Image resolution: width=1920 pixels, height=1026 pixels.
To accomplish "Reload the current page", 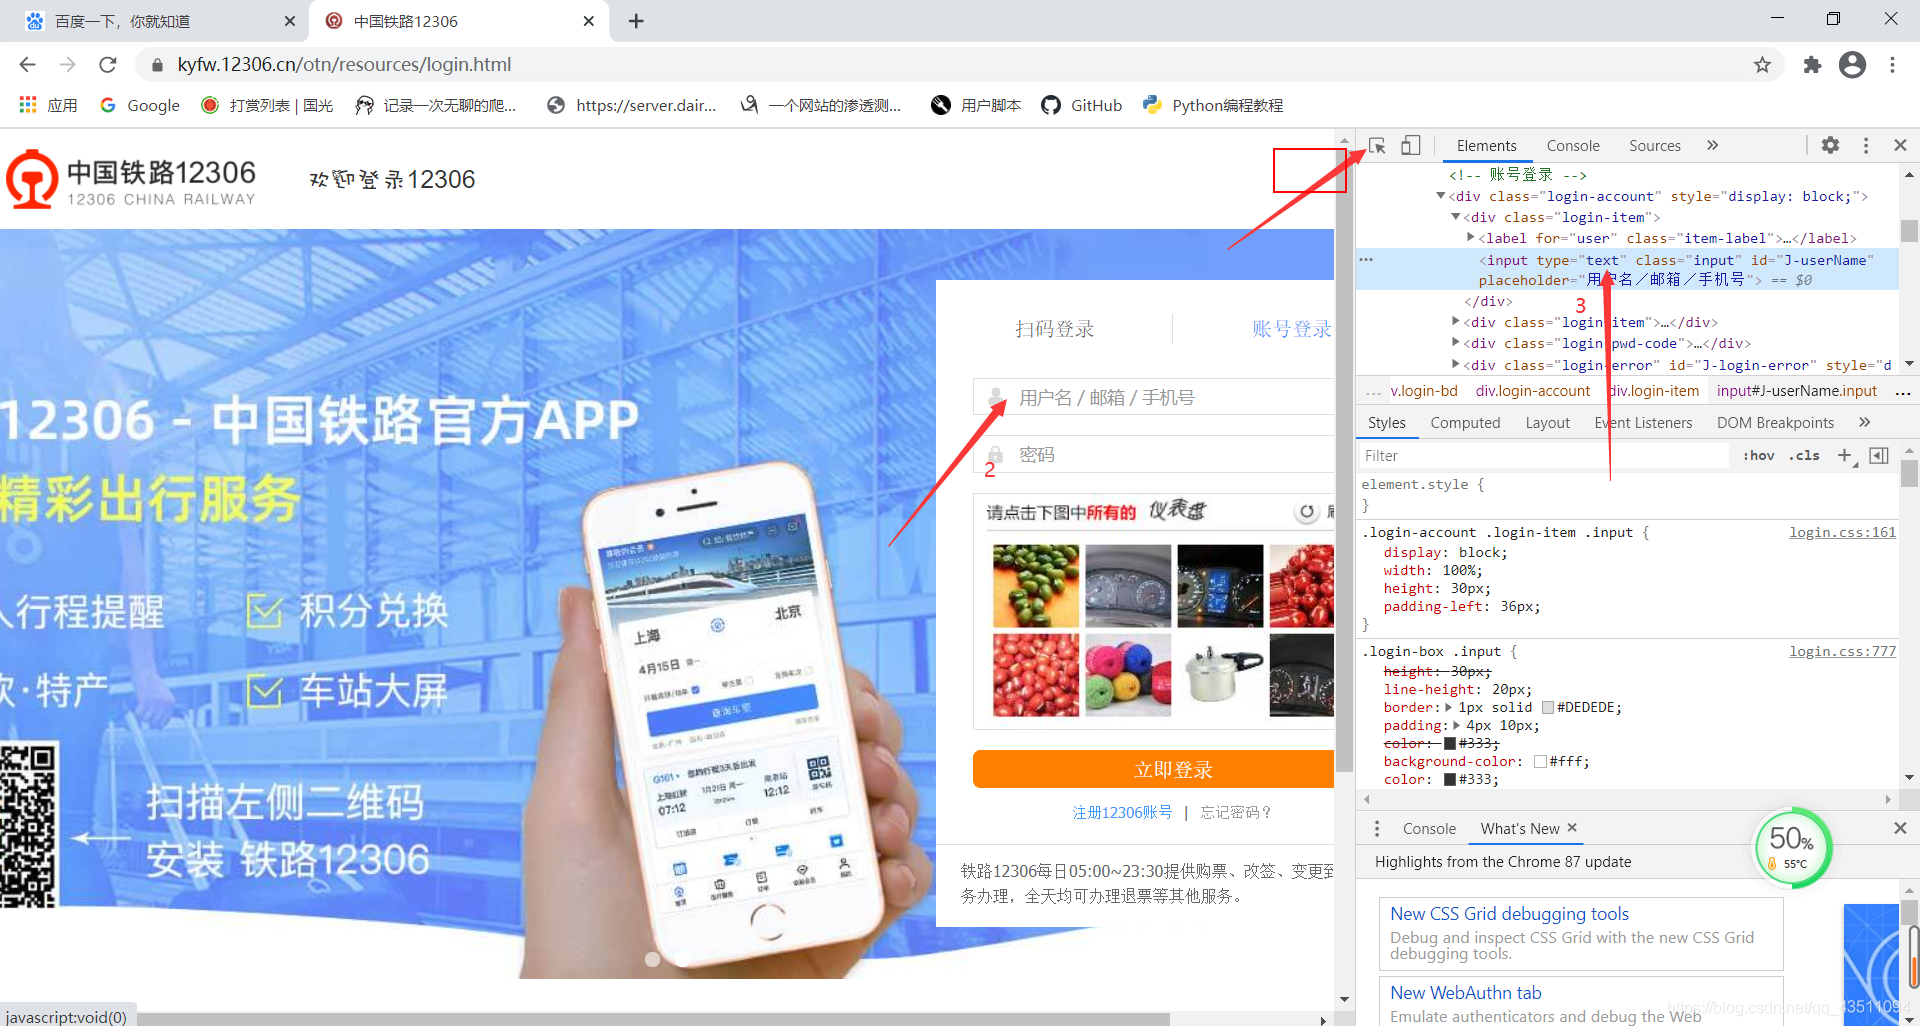I will (x=108, y=65).
